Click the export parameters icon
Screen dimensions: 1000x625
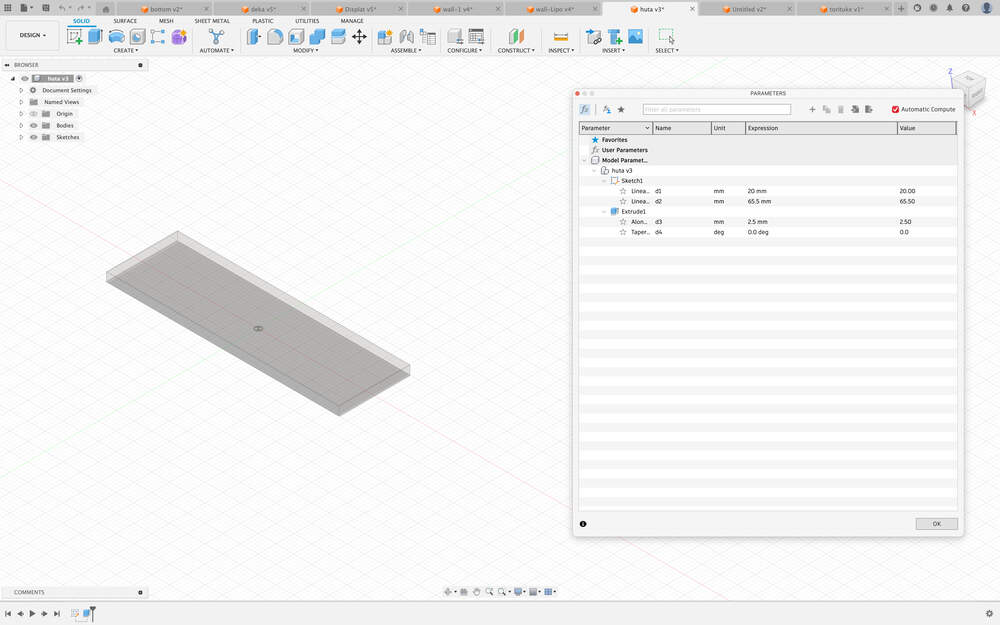click(869, 110)
